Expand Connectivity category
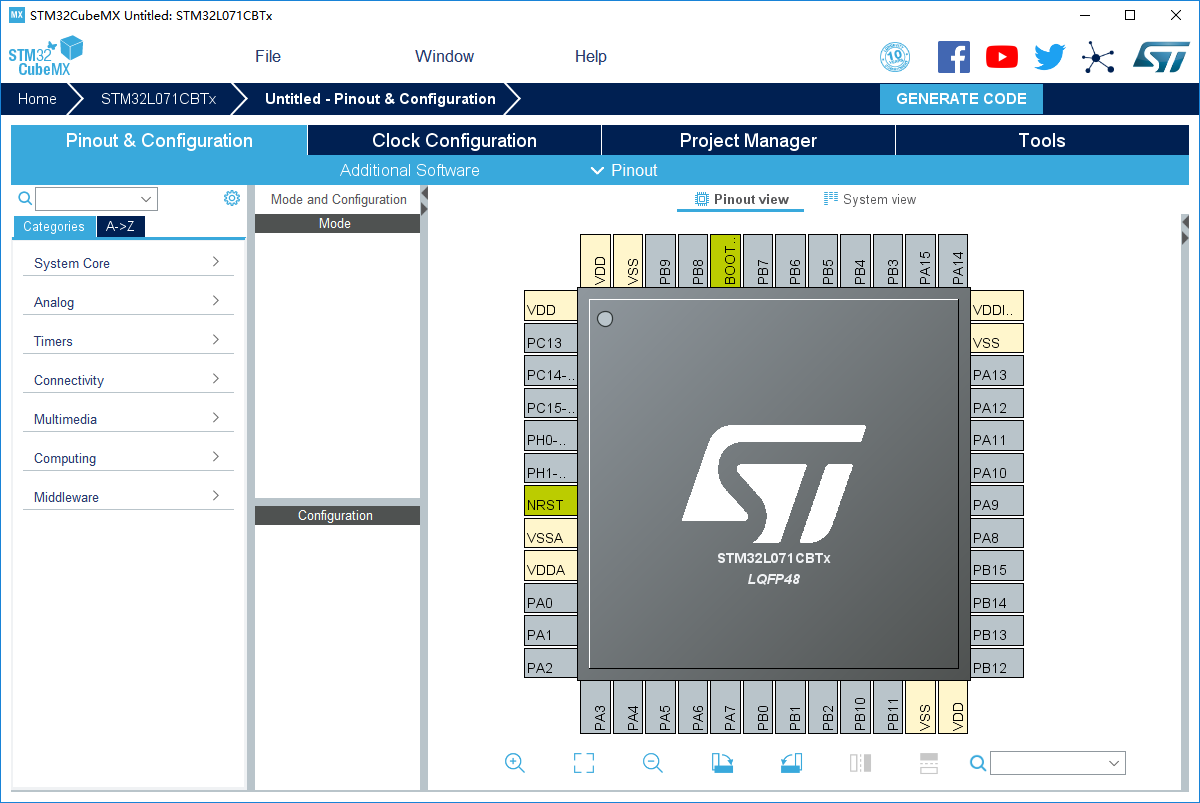Screen dimensions: 1200x803 [x=128, y=380]
